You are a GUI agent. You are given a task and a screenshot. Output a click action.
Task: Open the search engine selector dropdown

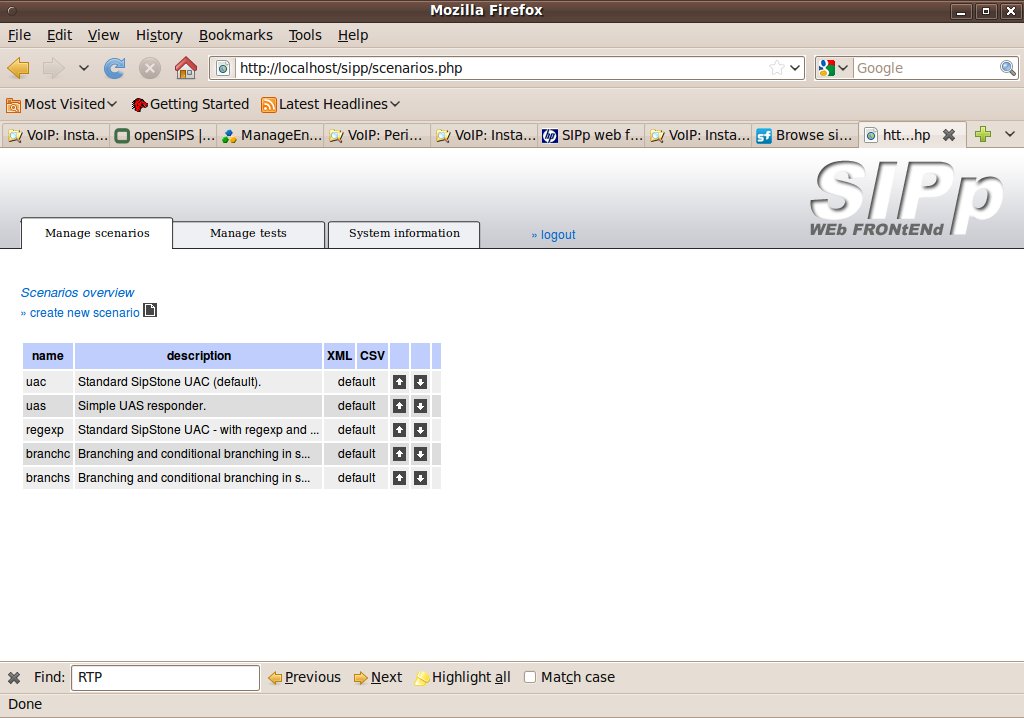833,68
